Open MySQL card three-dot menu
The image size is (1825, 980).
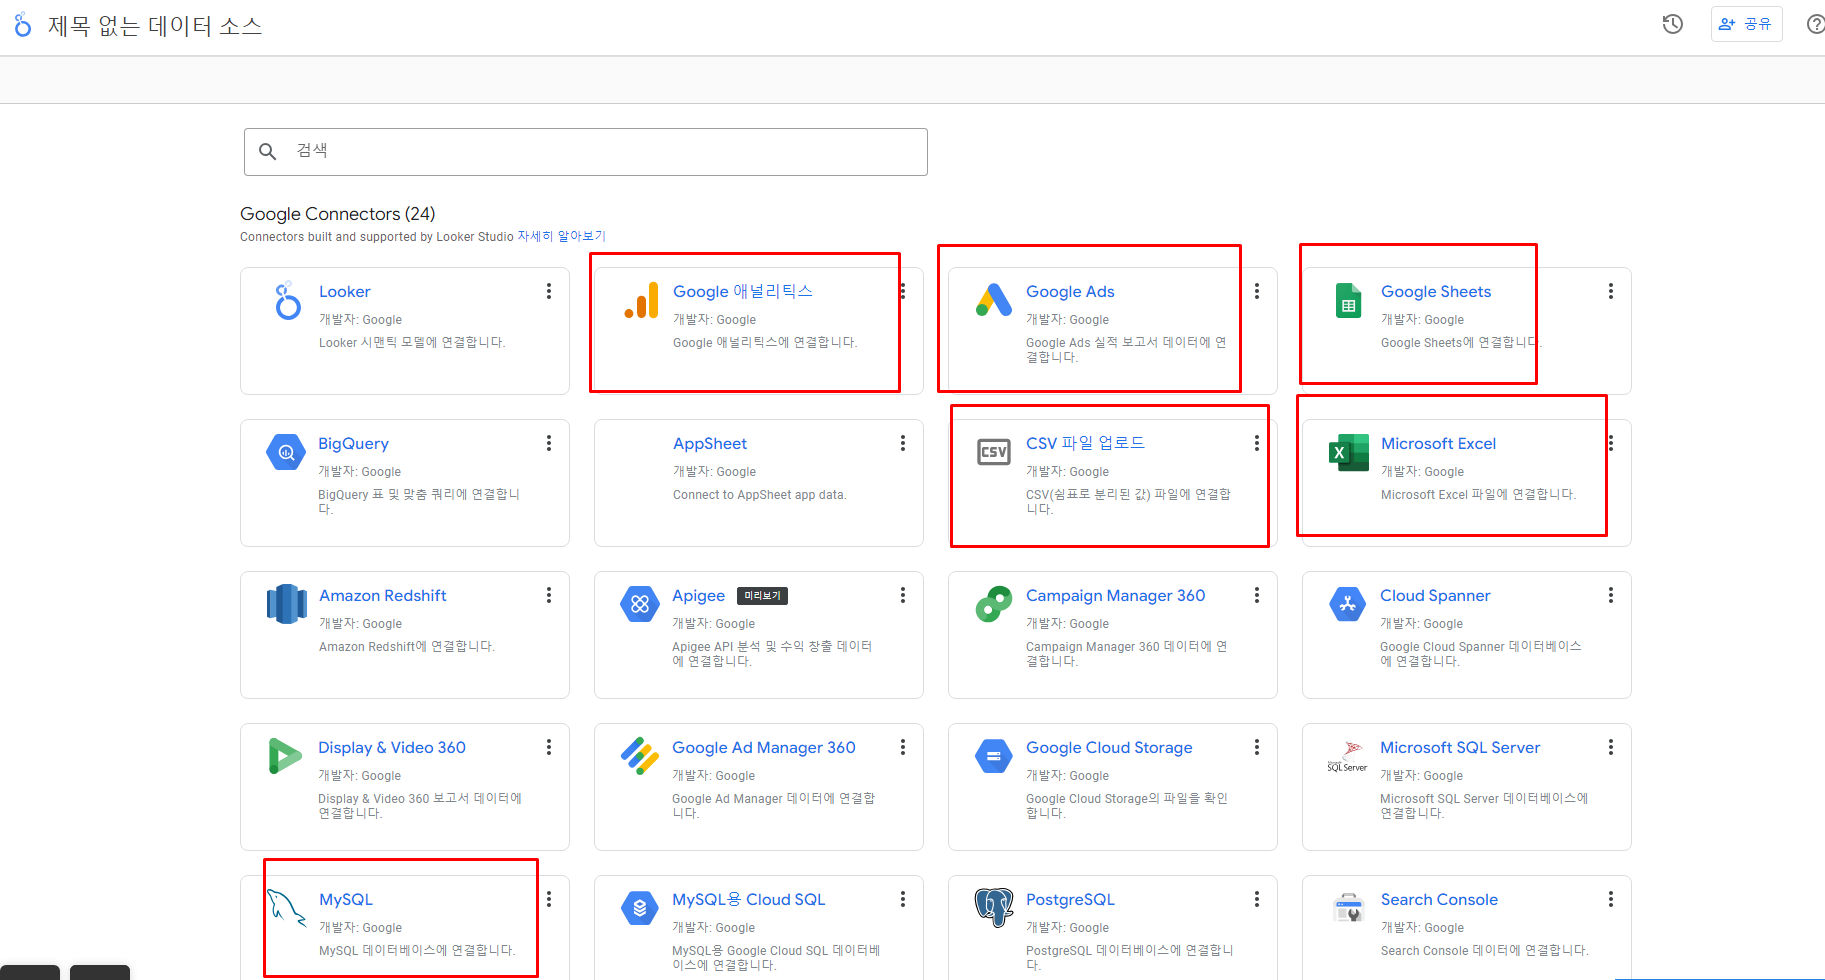click(x=549, y=899)
